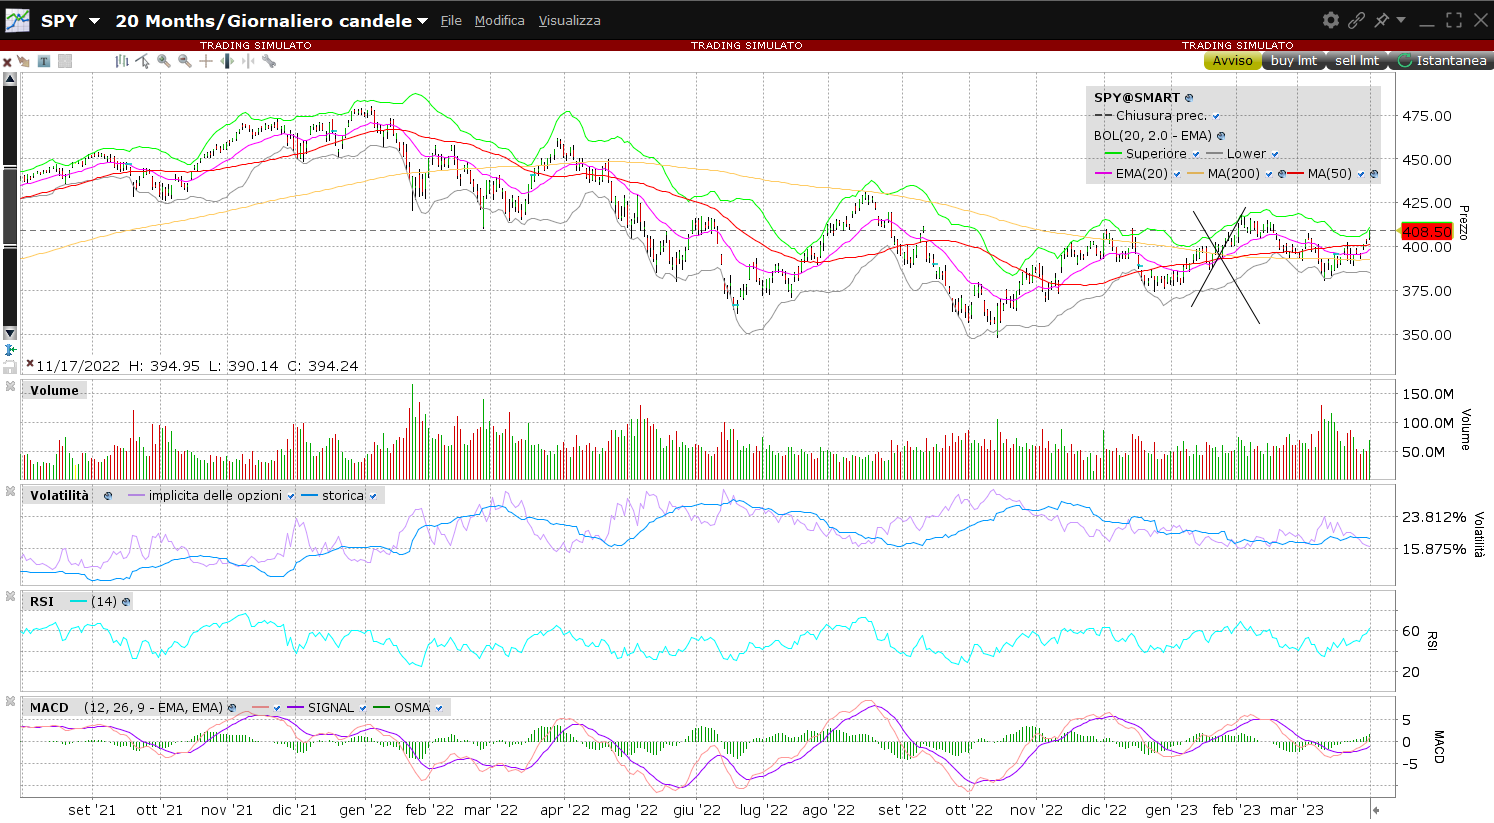The height and width of the screenshot is (823, 1494).
Task: Edit BOL(20, 2.0 - EMA) settings icon
Action: click(x=1221, y=136)
